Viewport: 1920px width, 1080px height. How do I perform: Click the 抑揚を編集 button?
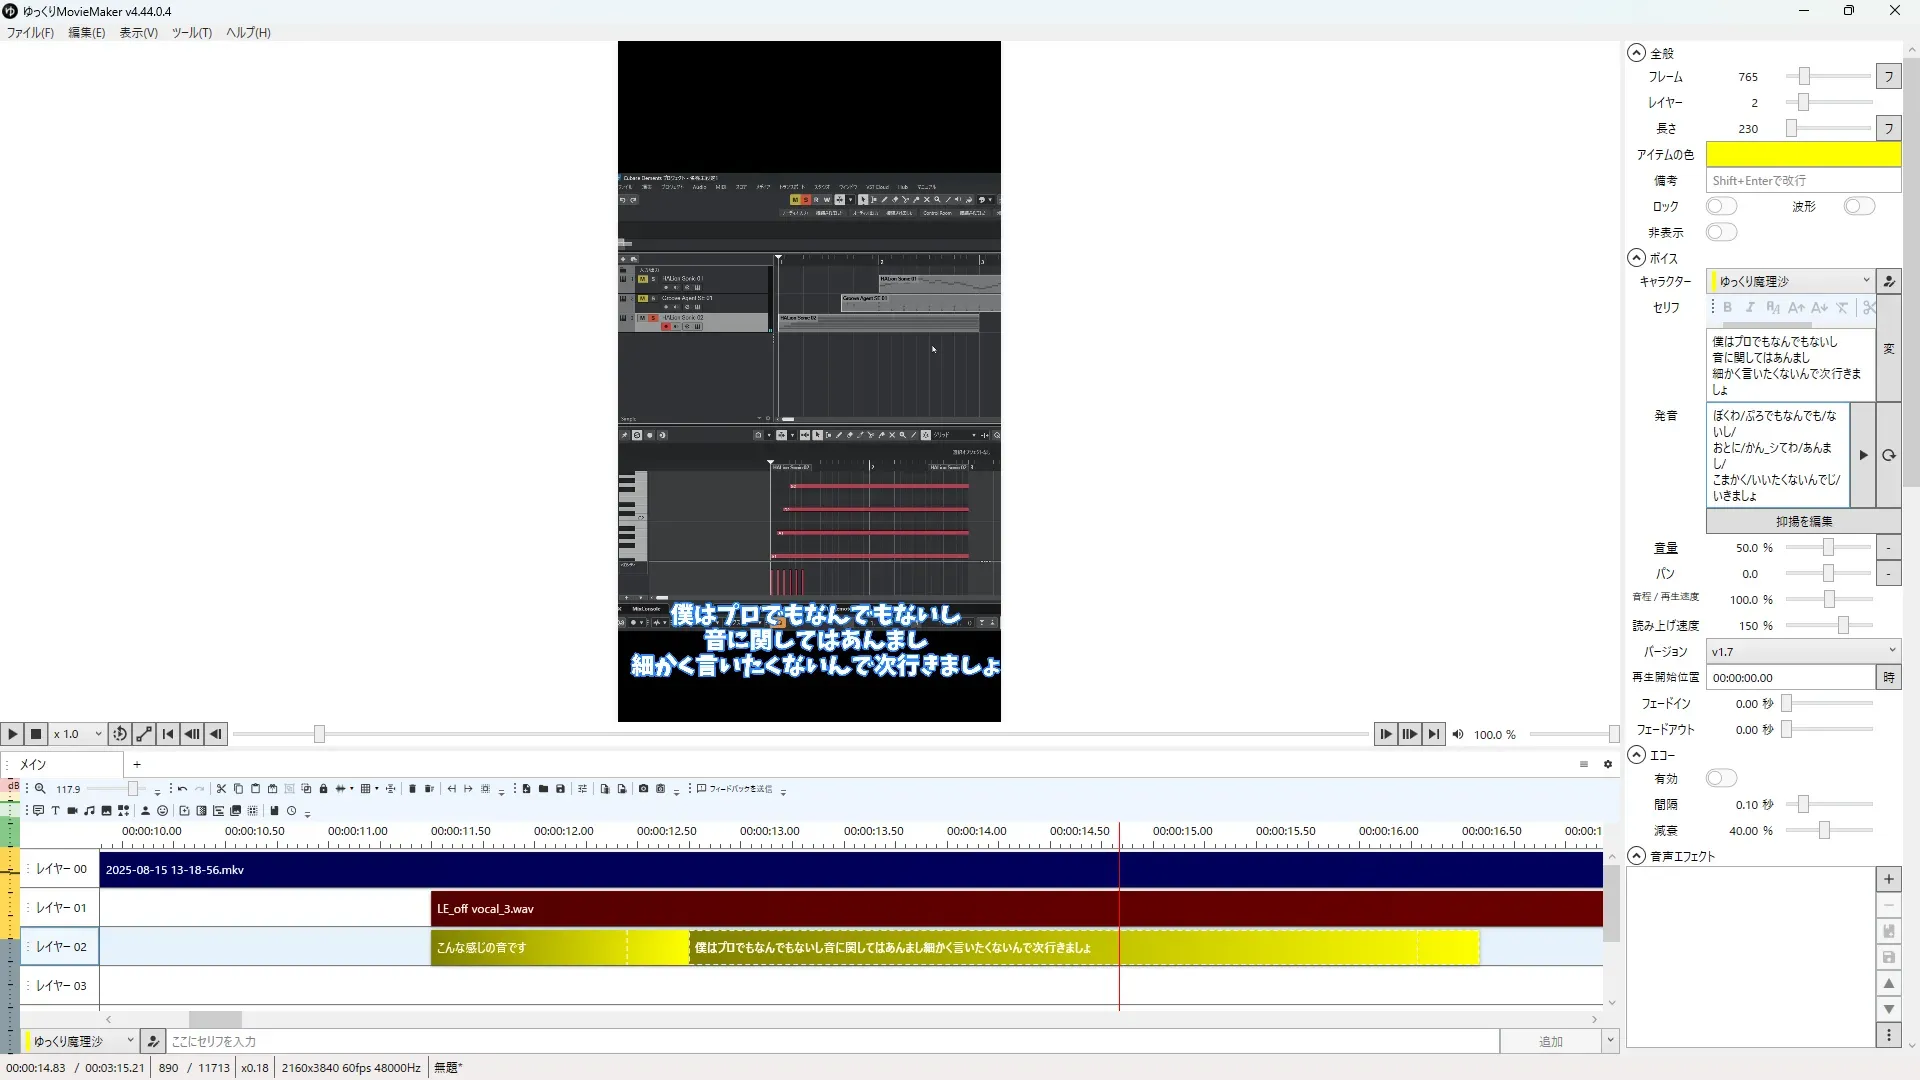pos(1803,521)
